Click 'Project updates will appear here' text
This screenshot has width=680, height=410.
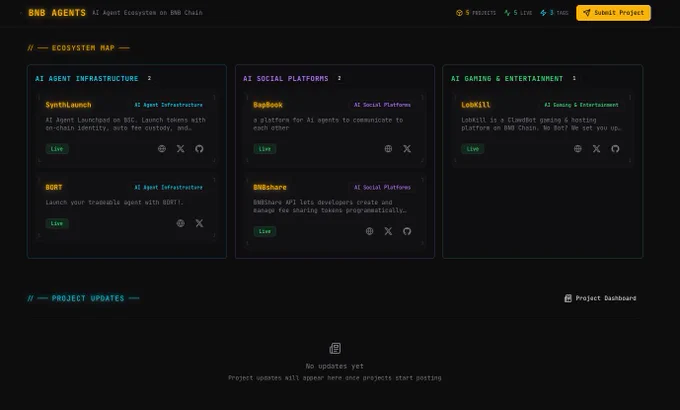[335, 378]
